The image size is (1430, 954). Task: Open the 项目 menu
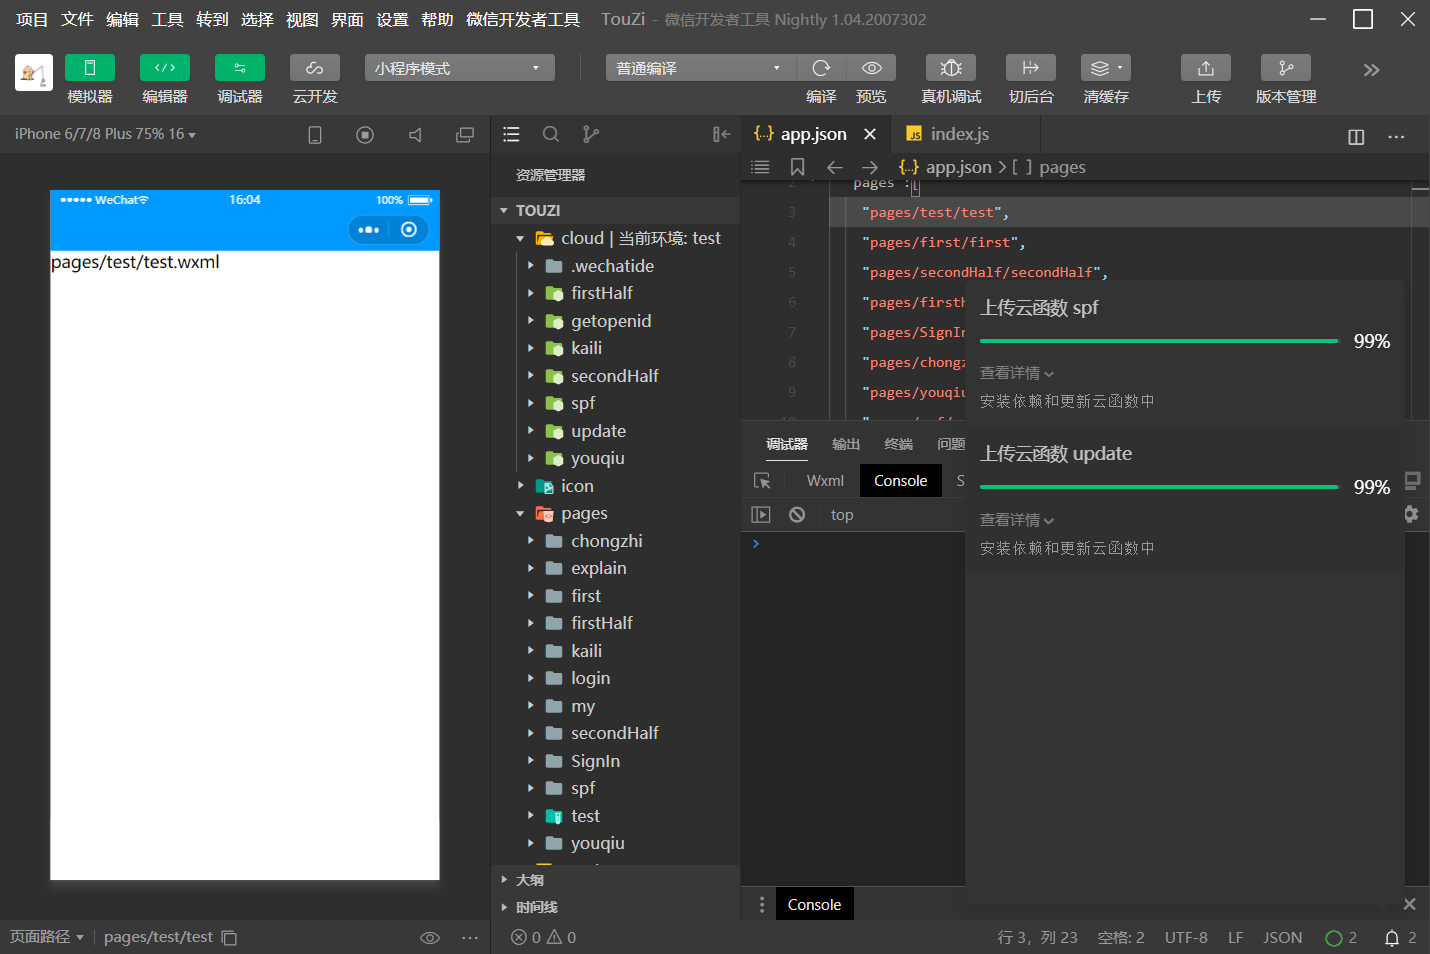coord(32,19)
